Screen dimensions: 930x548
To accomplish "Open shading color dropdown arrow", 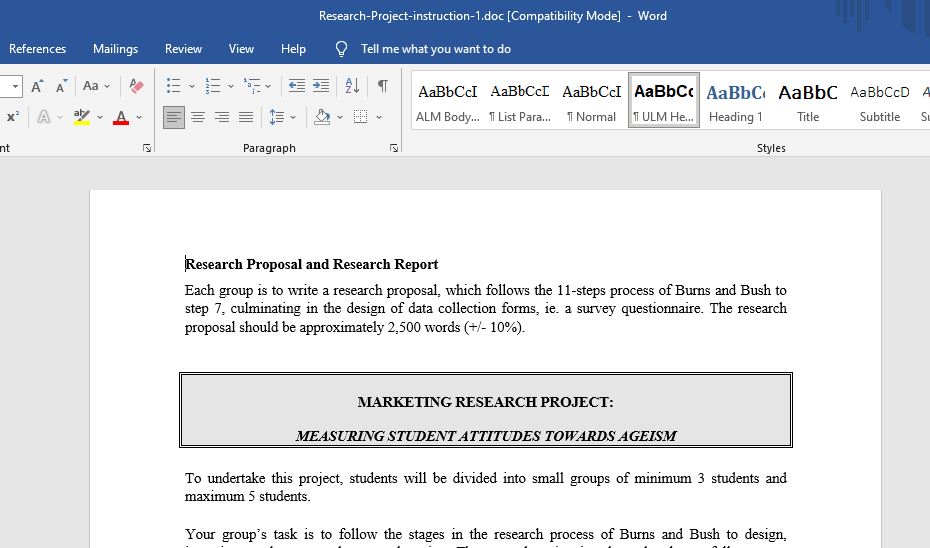I will point(340,117).
